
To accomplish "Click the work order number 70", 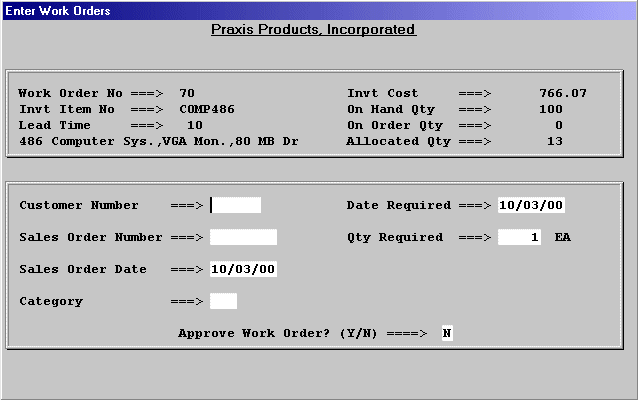I will (x=187, y=93).
